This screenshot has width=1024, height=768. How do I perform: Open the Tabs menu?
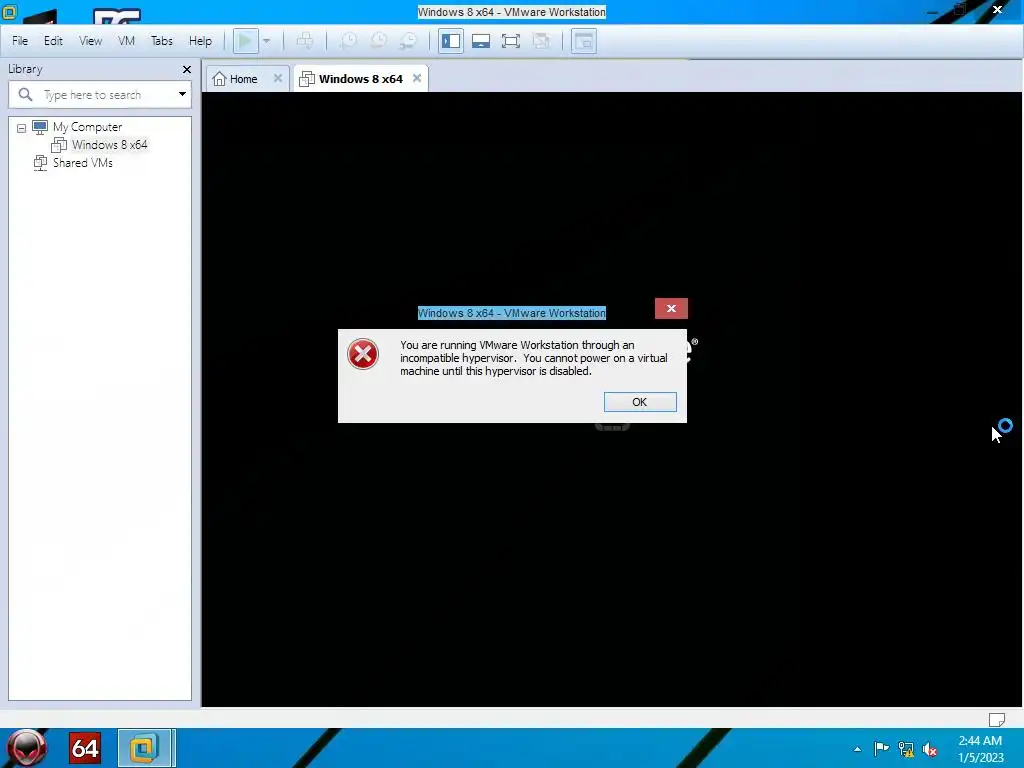tap(161, 40)
